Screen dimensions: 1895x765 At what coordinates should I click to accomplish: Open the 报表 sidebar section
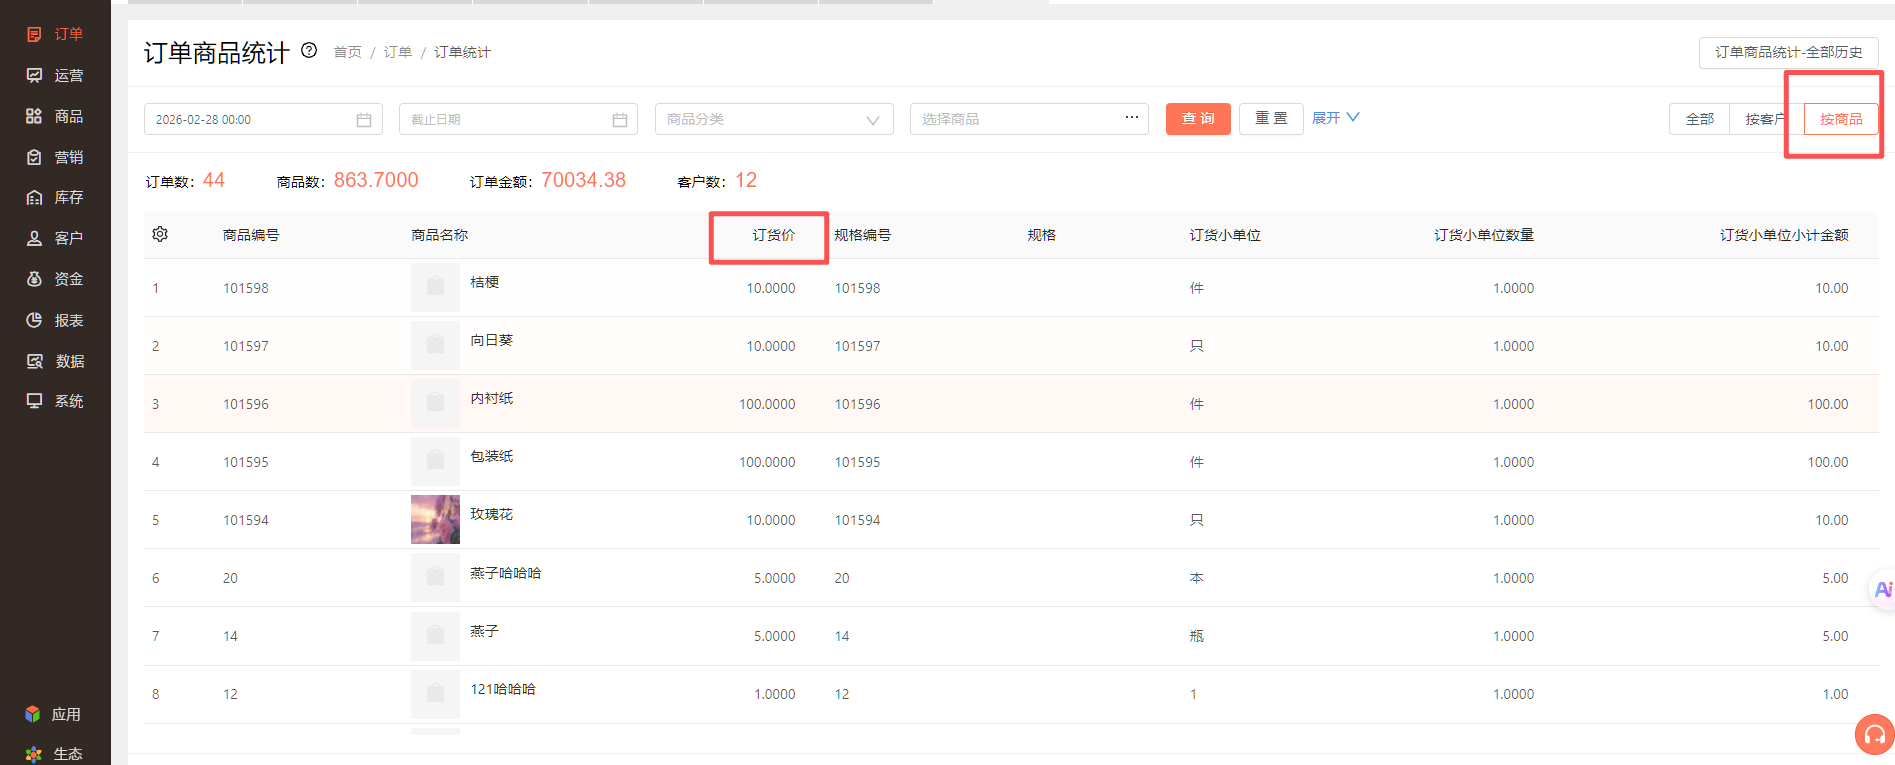[x=55, y=320]
